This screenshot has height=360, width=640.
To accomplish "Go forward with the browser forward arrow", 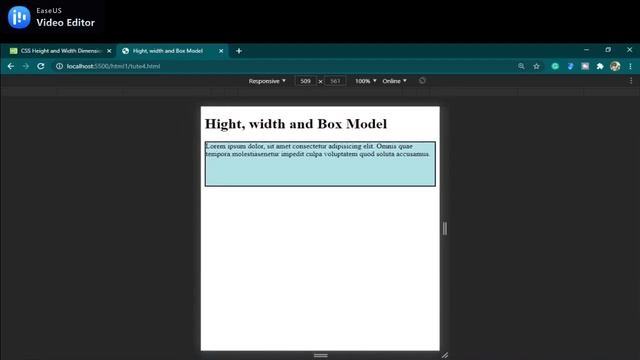I will point(26,66).
